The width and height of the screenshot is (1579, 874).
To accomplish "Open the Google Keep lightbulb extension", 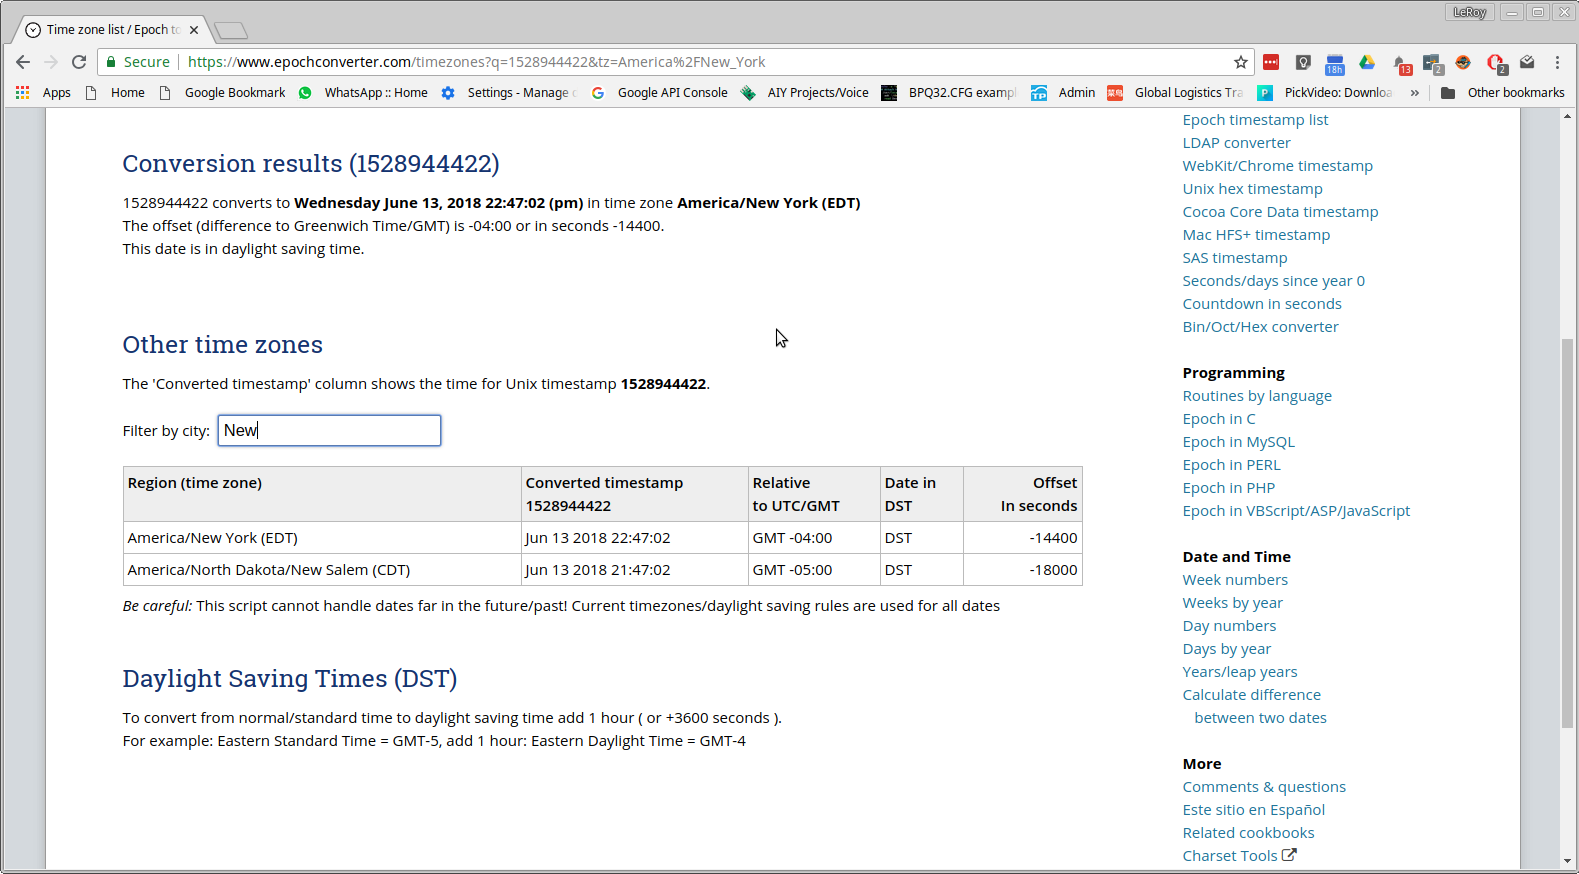I will (1303, 62).
